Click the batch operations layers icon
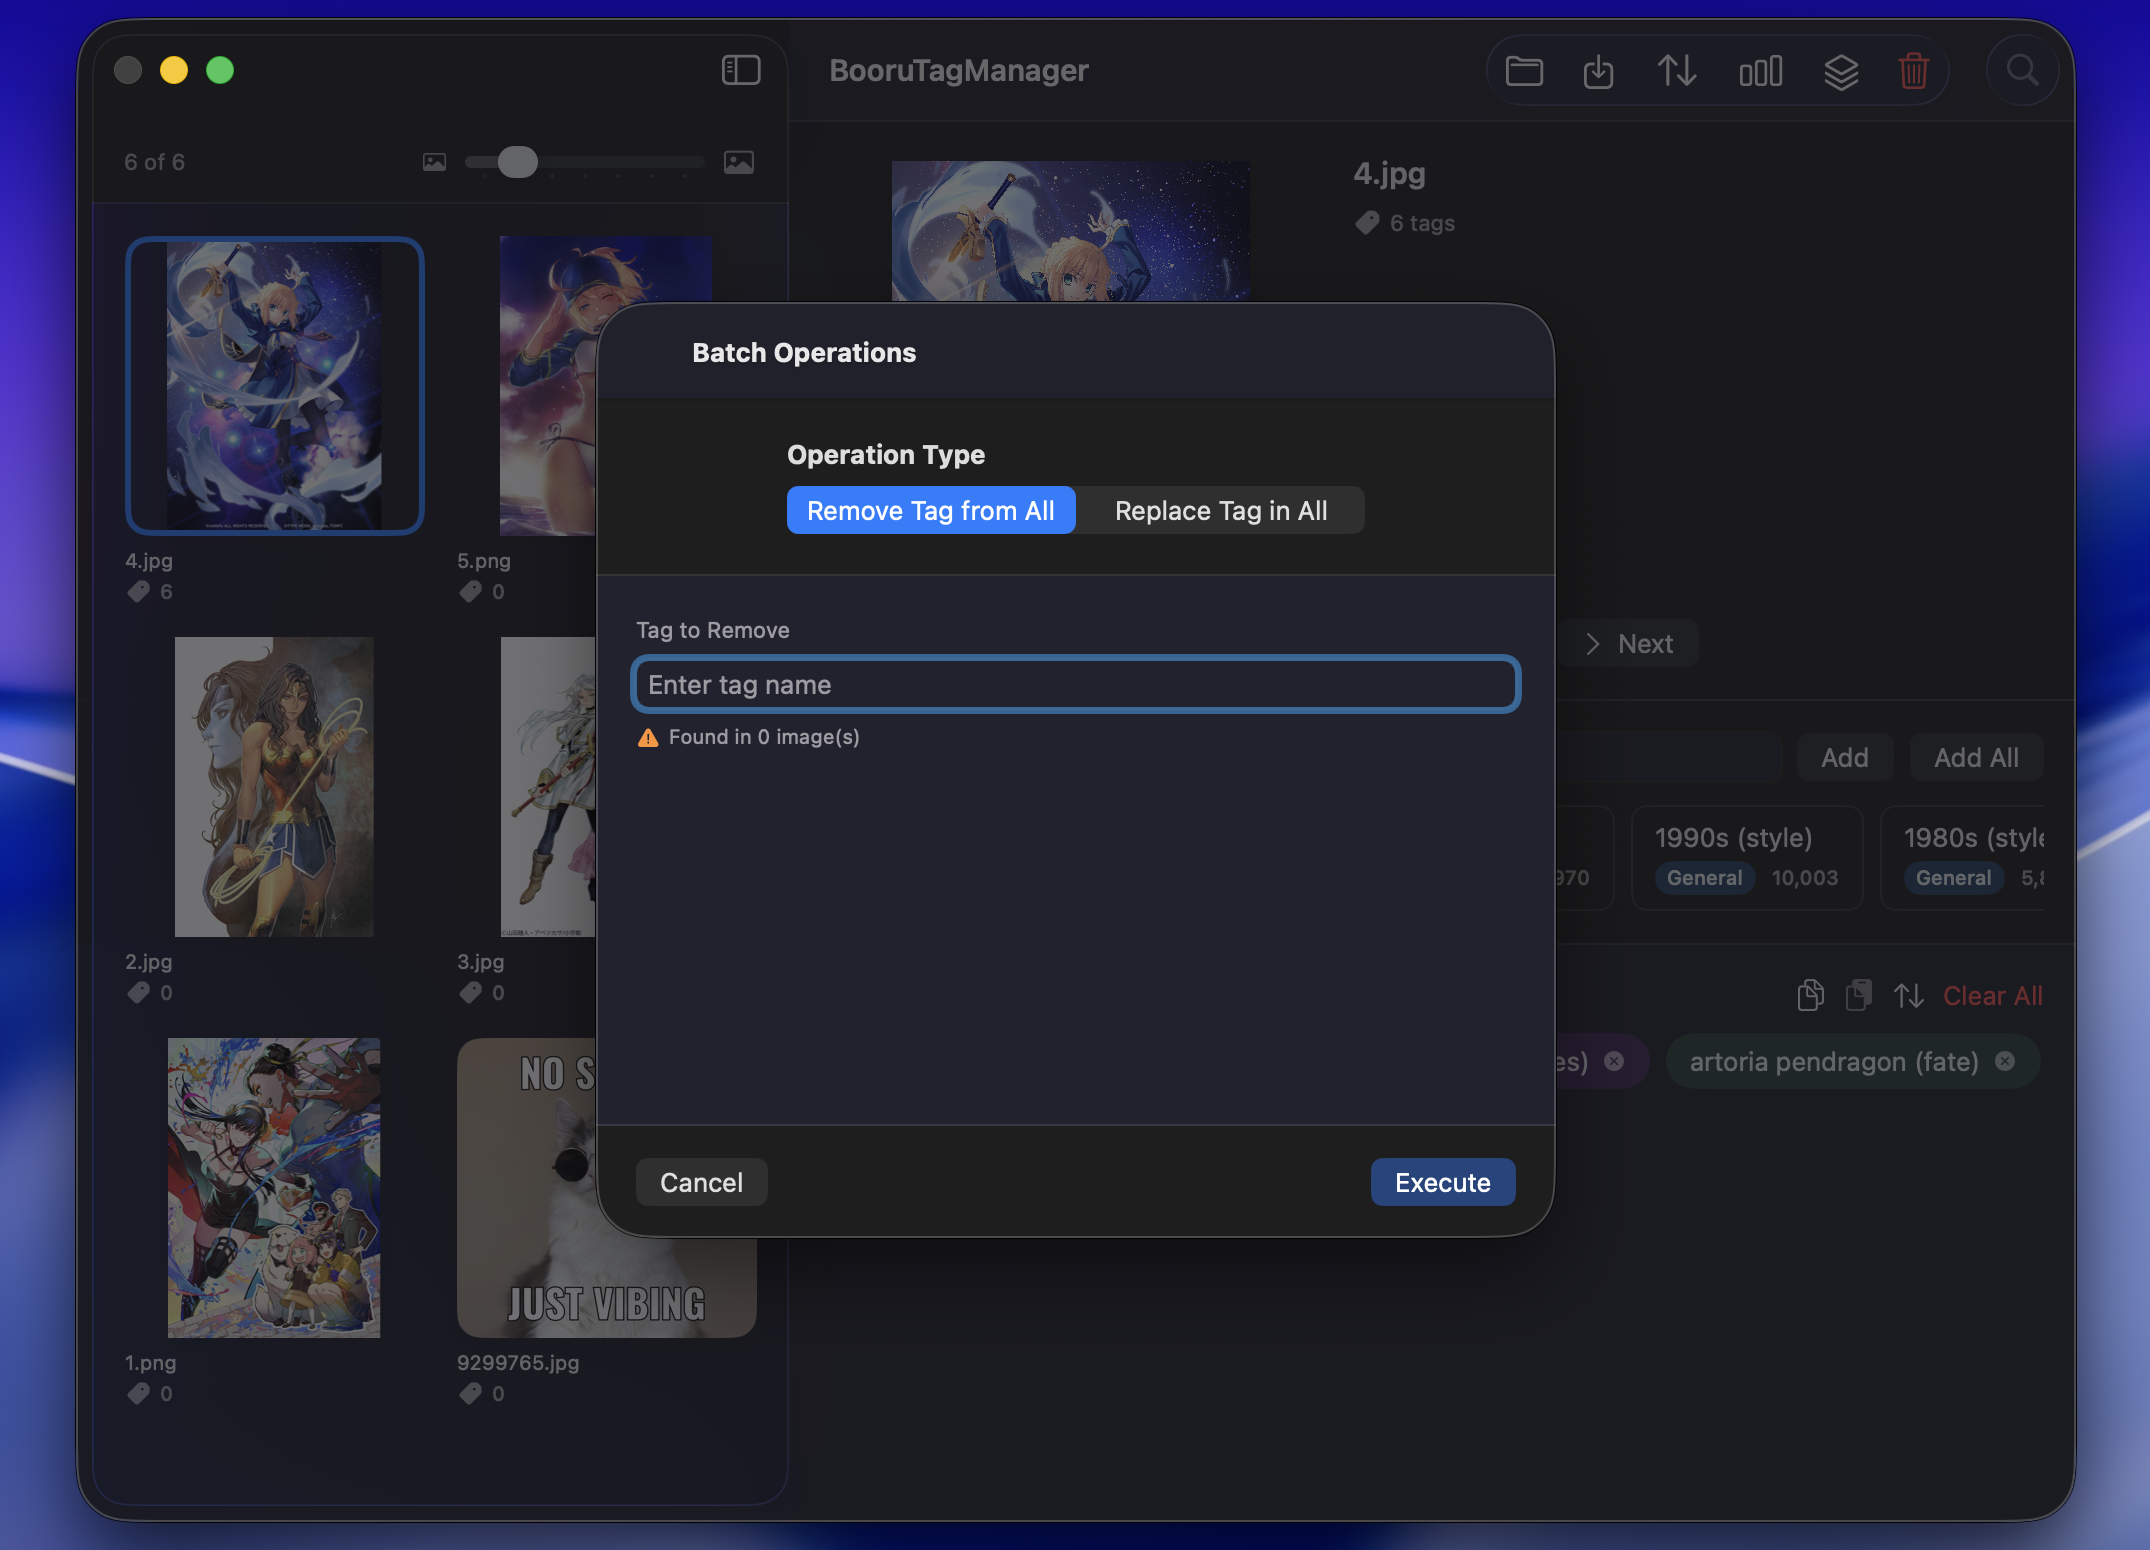Screen dimensions: 2150x1550 click(x=1841, y=71)
